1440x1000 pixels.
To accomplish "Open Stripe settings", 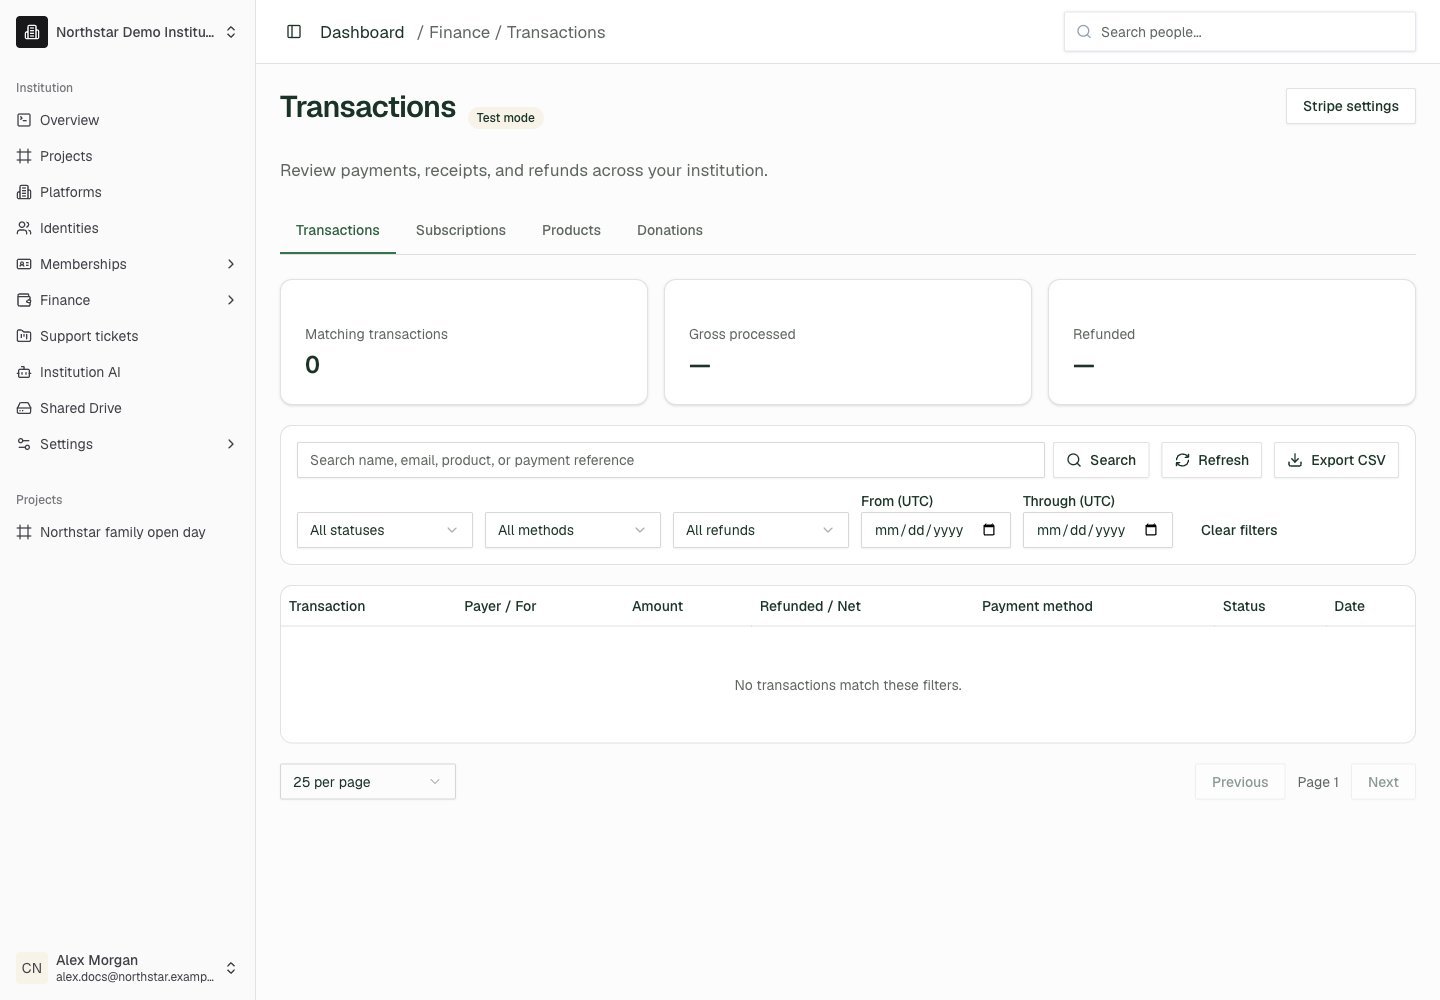I will [1351, 106].
